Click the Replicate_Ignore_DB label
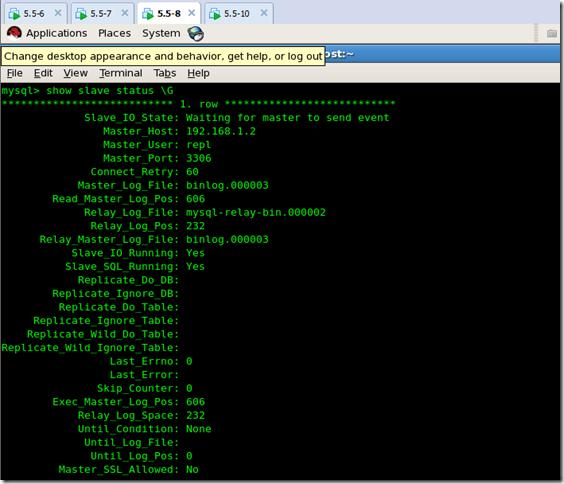Image resolution: width=564 pixels, height=484 pixels. click(x=115, y=293)
